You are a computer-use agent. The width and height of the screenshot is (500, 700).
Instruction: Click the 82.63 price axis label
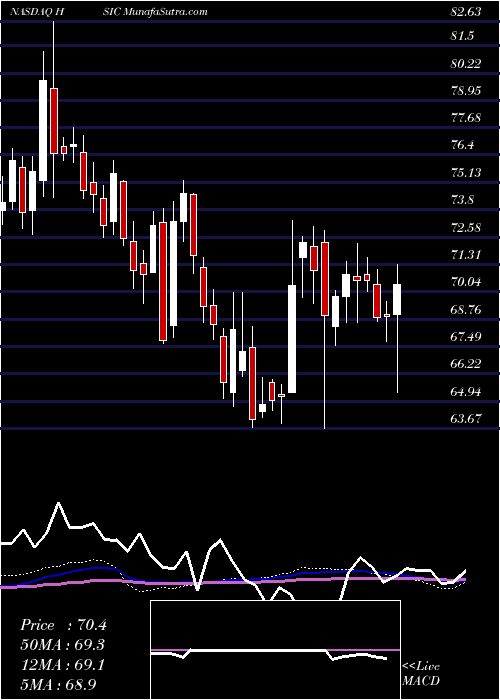[x=466, y=12]
